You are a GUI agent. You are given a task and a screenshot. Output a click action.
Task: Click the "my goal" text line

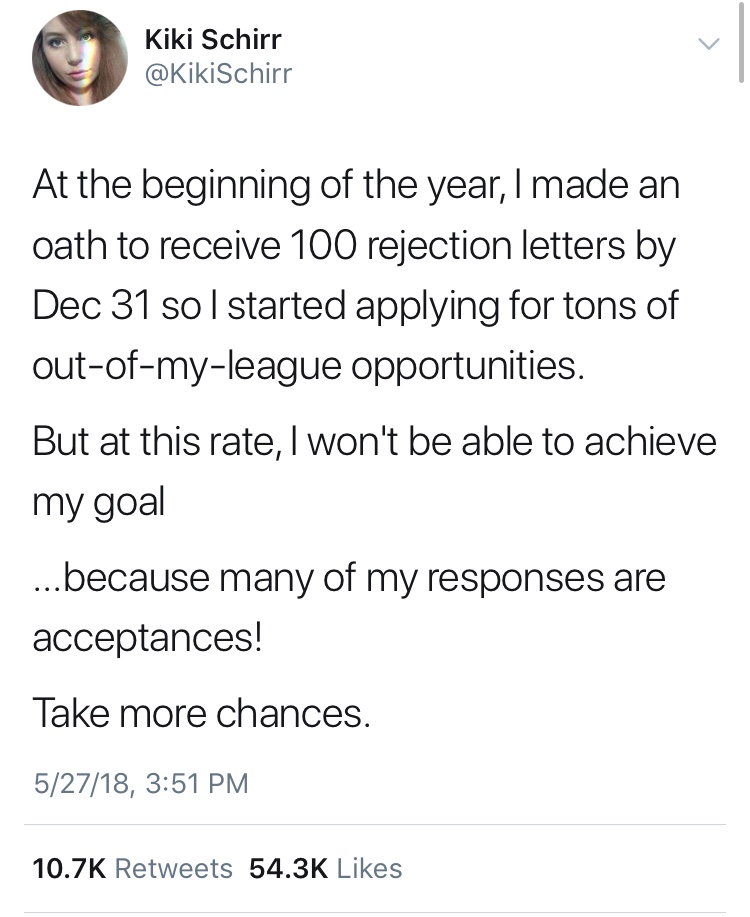(x=98, y=500)
